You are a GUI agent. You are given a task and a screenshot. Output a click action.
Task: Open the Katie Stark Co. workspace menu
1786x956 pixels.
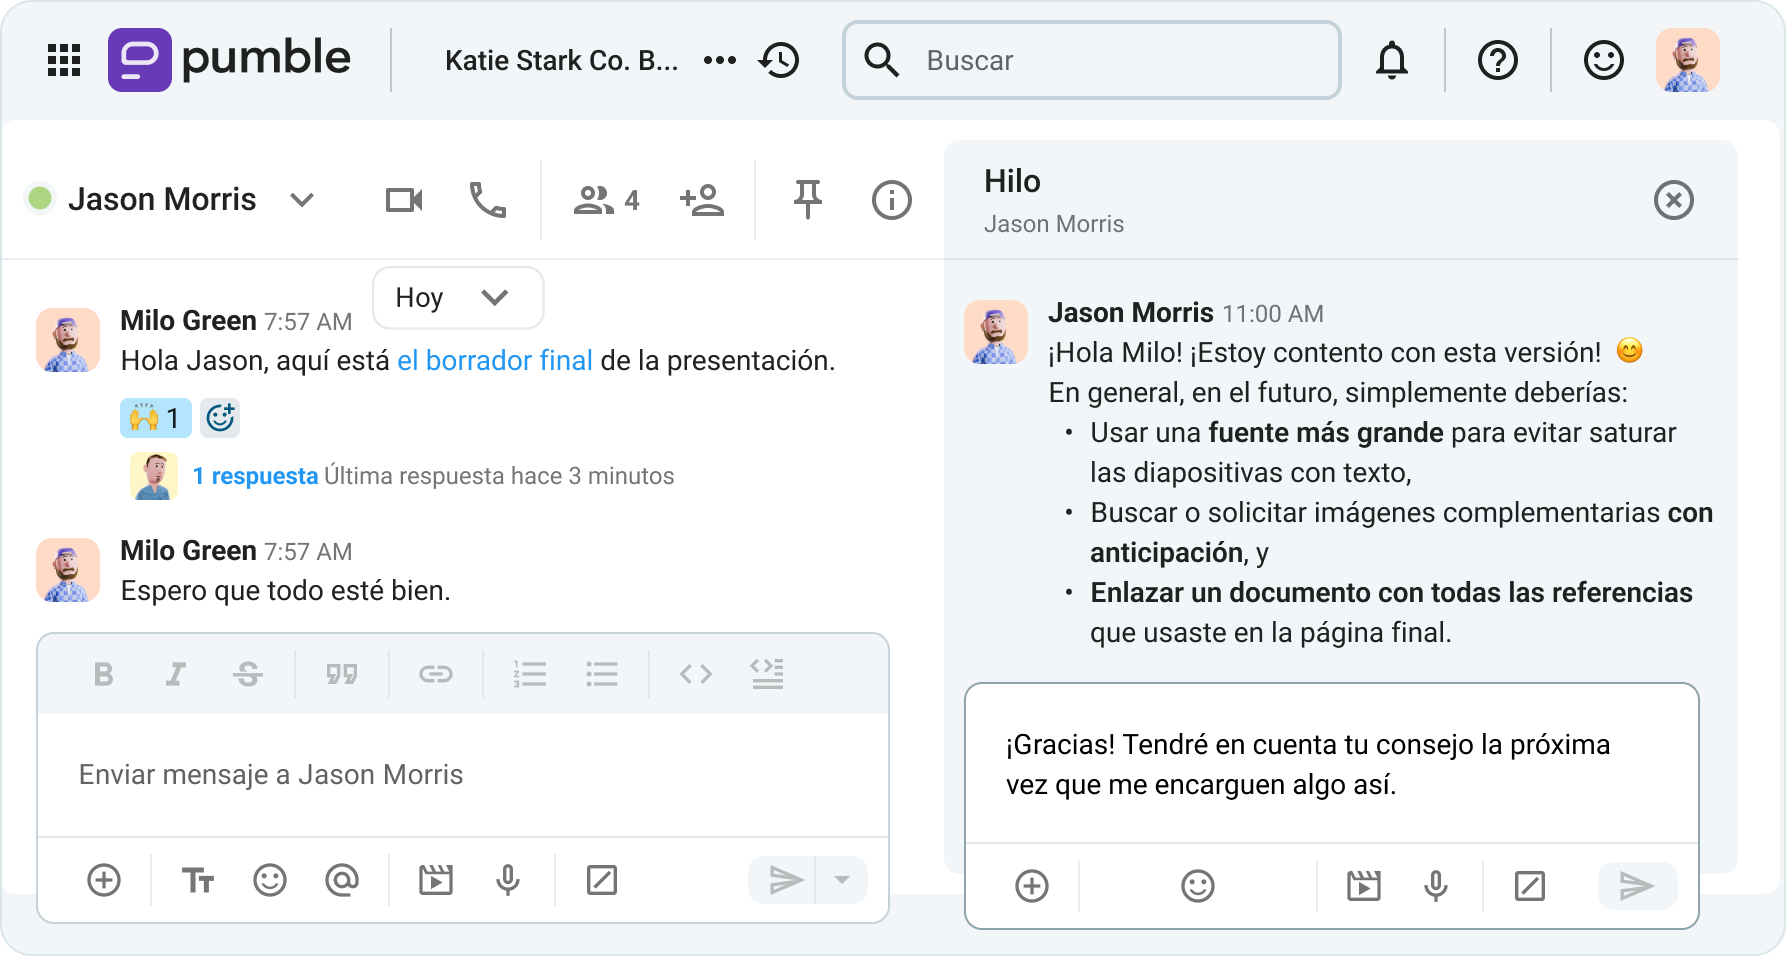point(563,60)
